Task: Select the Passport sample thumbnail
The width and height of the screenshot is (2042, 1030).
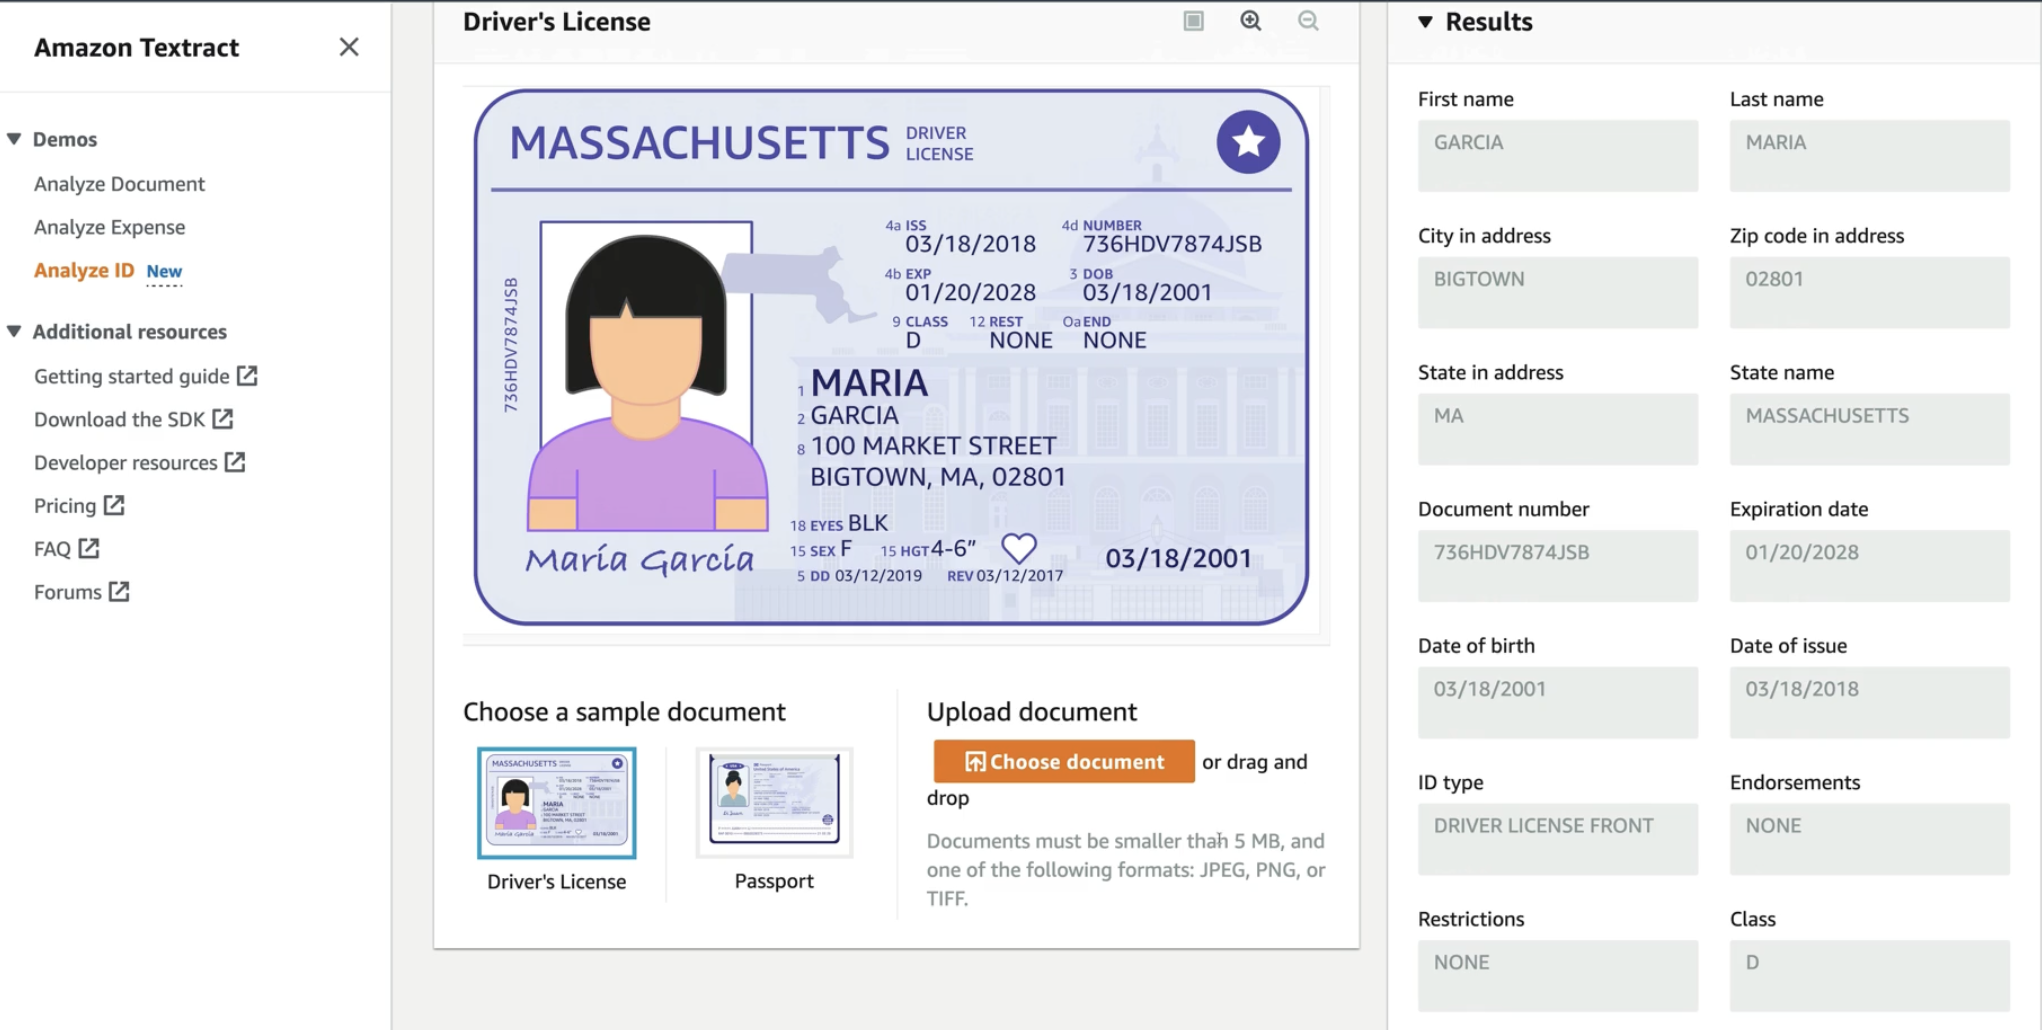Action: point(774,802)
